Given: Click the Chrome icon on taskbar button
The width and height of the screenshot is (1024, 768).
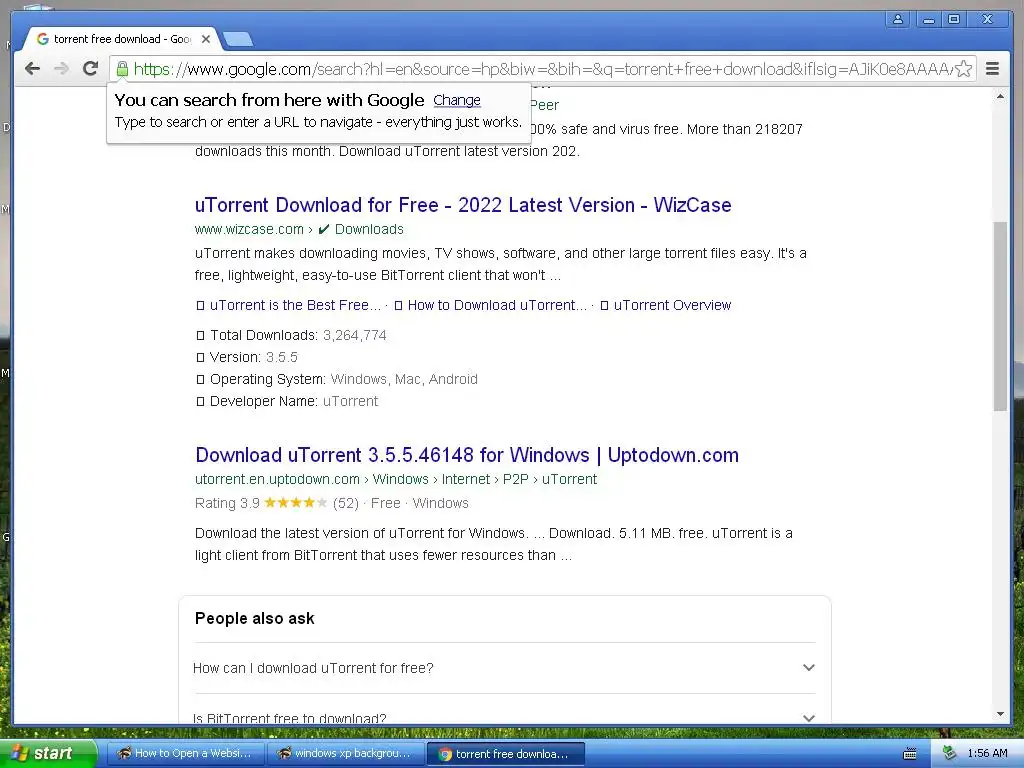Looking at the screenshot, I should [x=445, y=754].
